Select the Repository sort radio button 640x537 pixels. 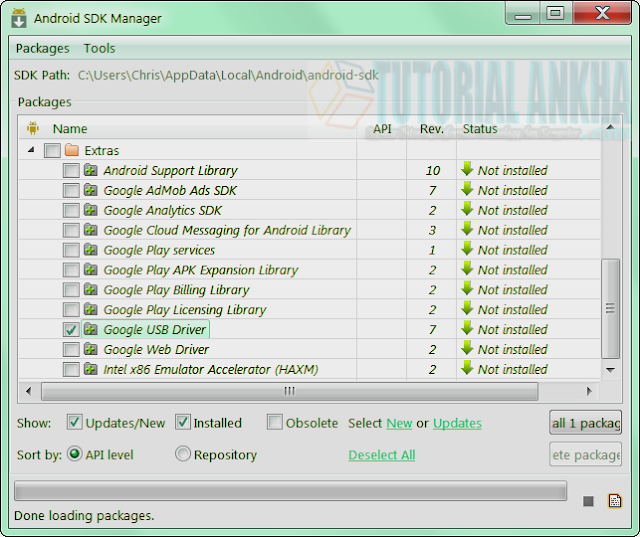182,454
